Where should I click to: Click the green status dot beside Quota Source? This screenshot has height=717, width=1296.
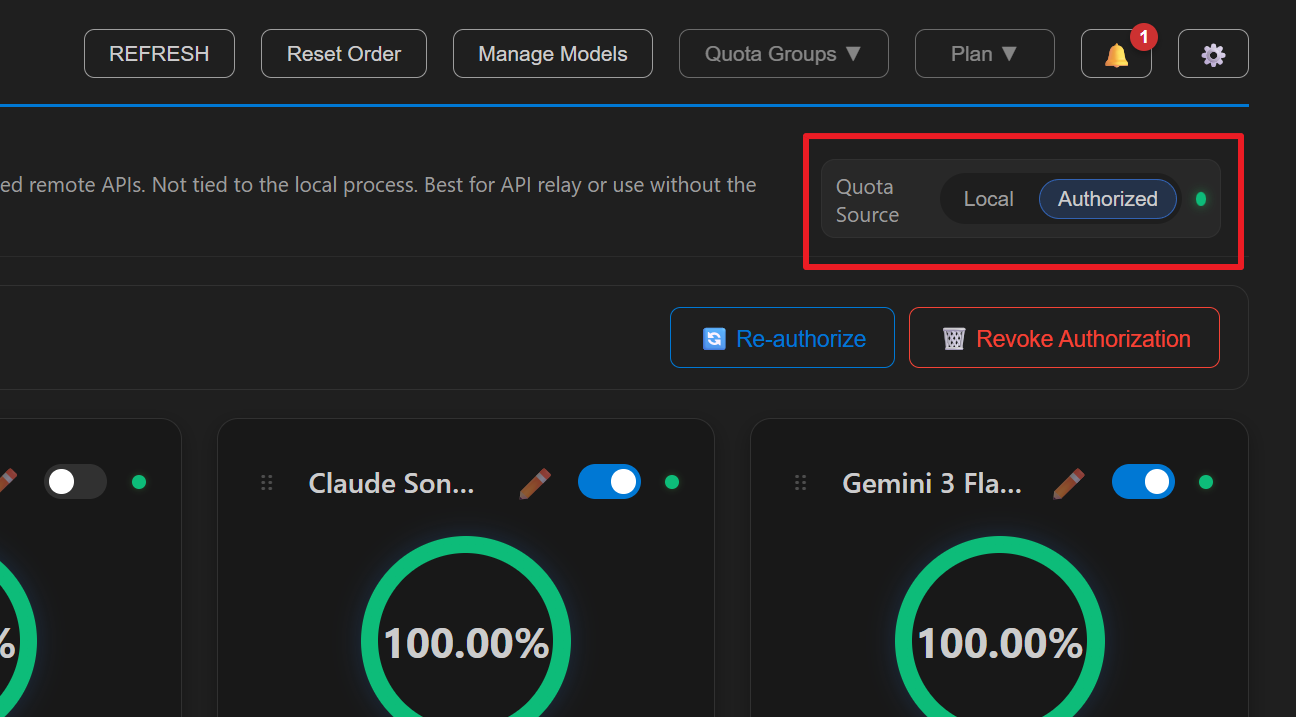coord(1201,199)
